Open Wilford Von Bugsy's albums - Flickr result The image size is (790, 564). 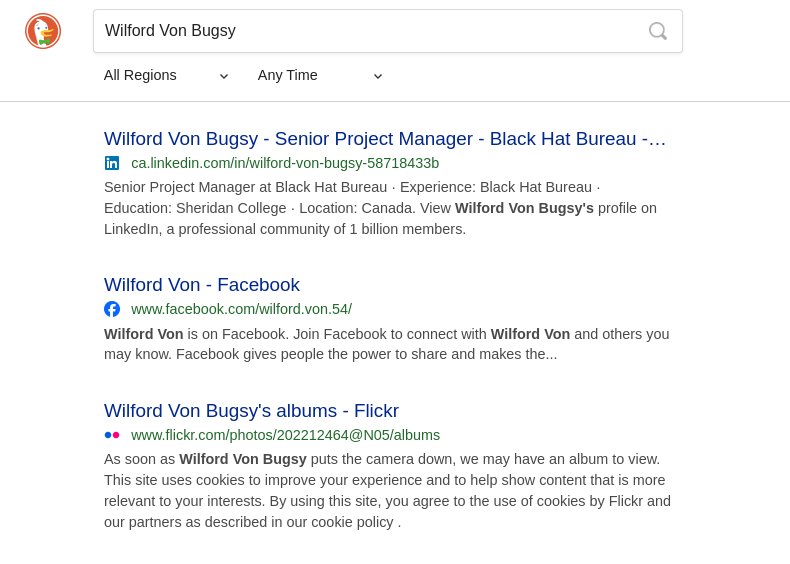(251, 411)
